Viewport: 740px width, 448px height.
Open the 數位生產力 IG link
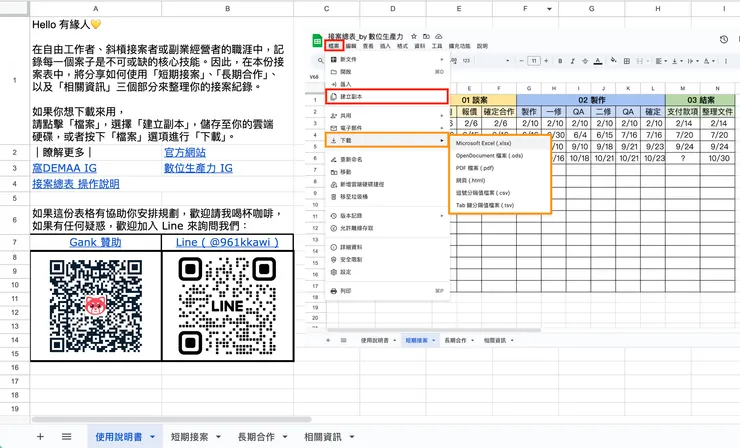pos(198,168)
